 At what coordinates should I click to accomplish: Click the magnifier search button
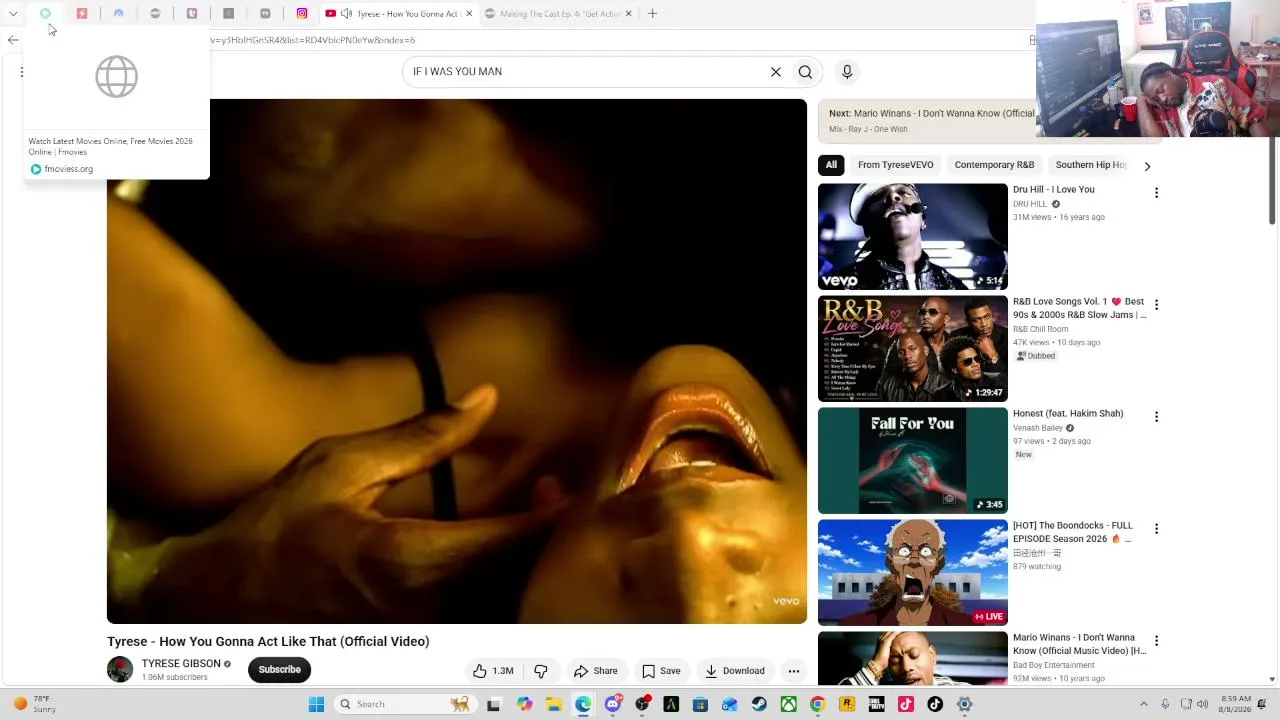tap(805, 72)
